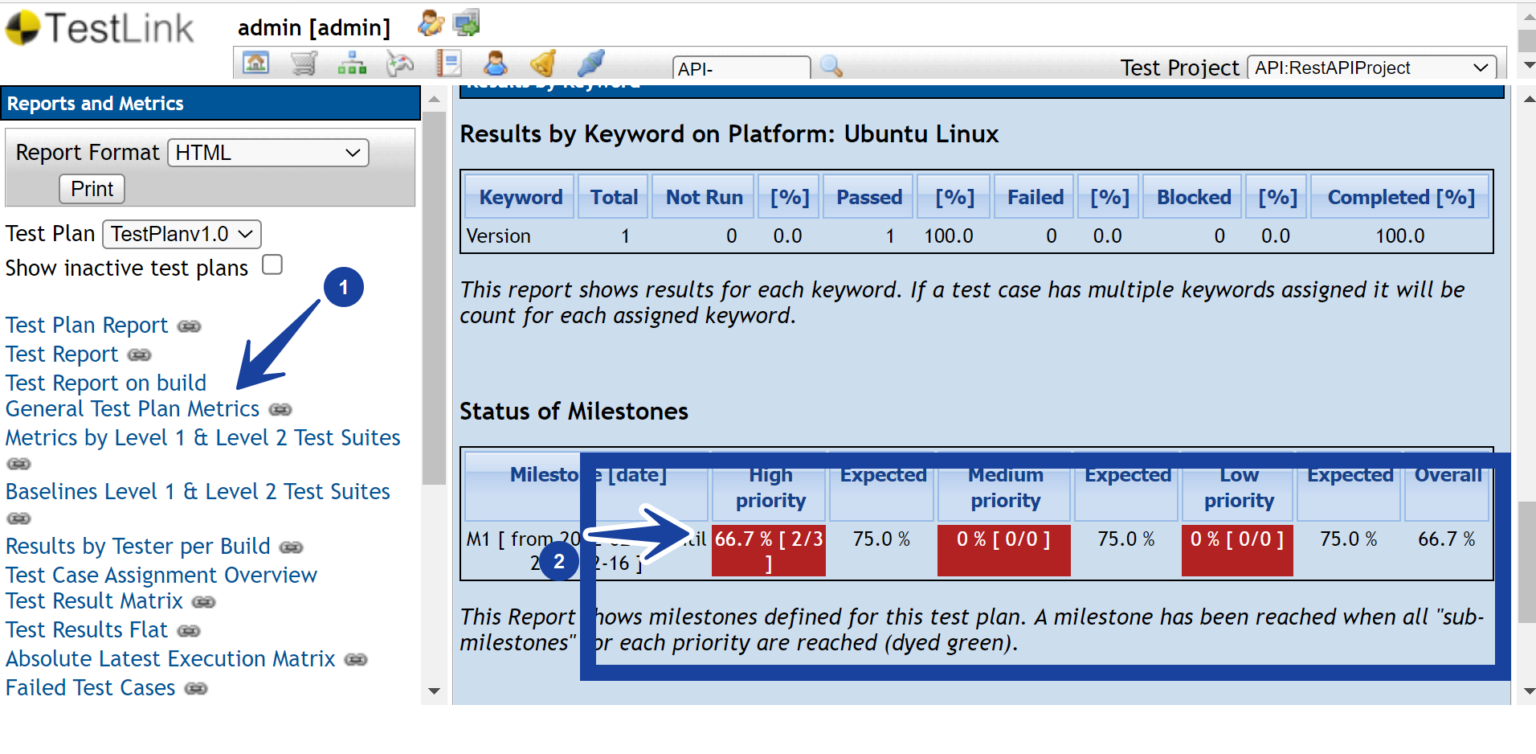Click the shopping cart toolbar icon

click(304, 62)
